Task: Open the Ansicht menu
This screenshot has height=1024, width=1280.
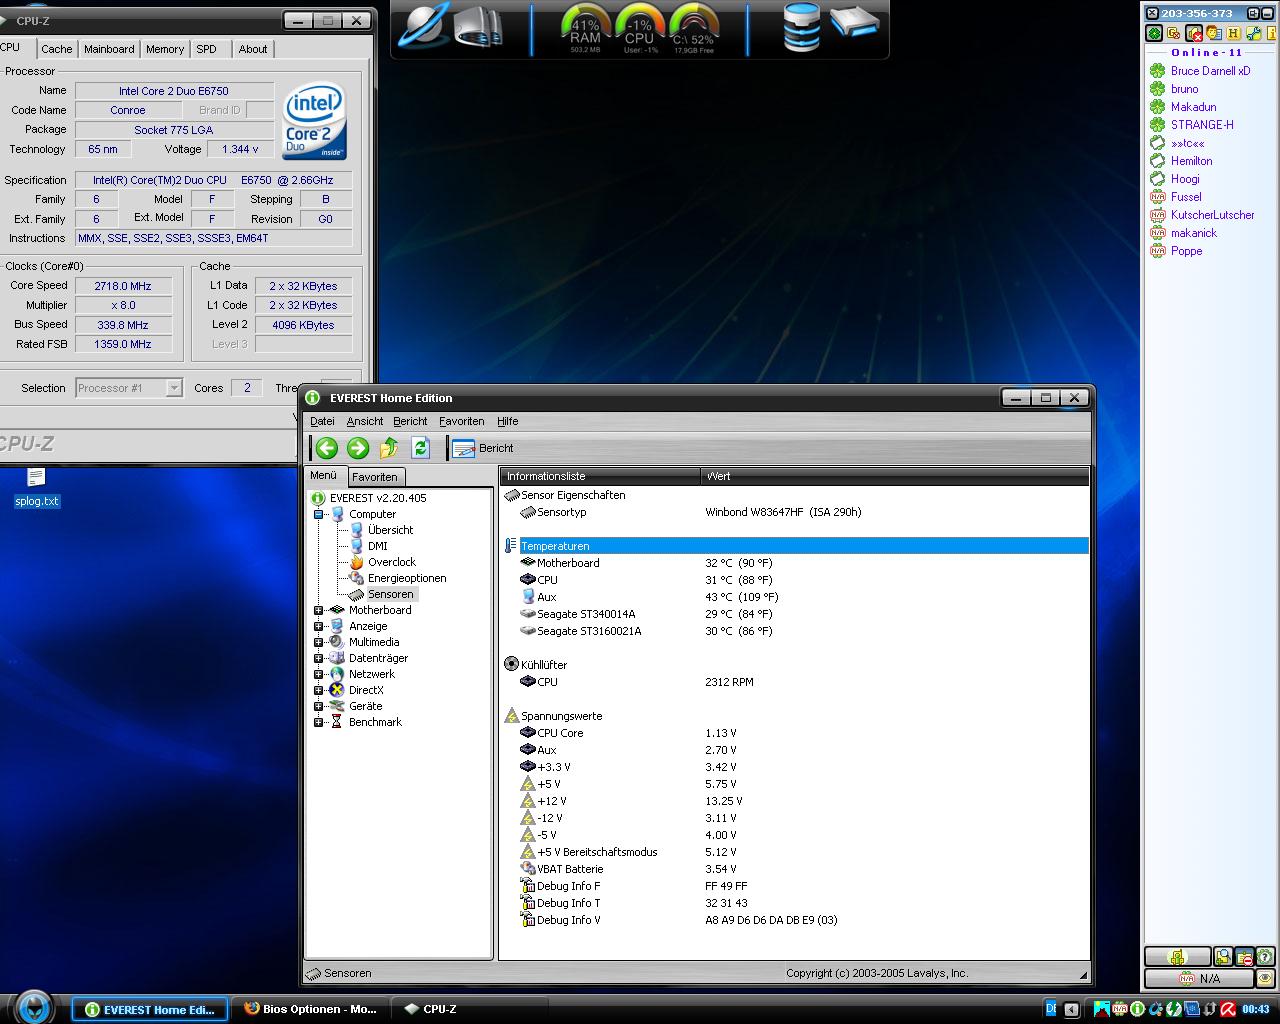Action: [x=365, y=421]
